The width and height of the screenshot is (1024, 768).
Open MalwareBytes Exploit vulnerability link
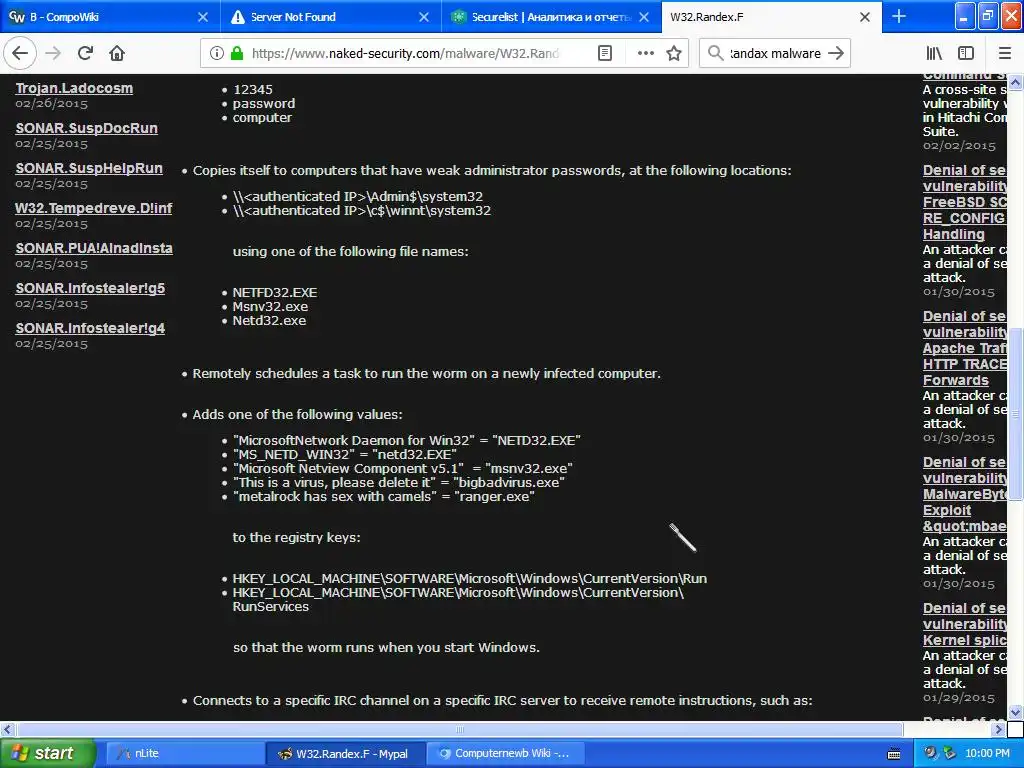pos(965,494)
